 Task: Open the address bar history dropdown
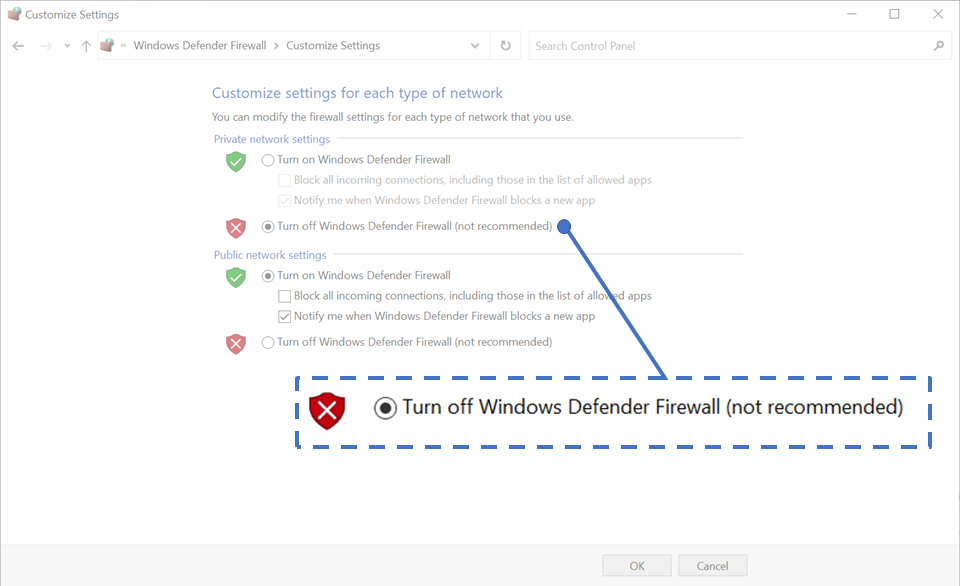pos(474,46)
